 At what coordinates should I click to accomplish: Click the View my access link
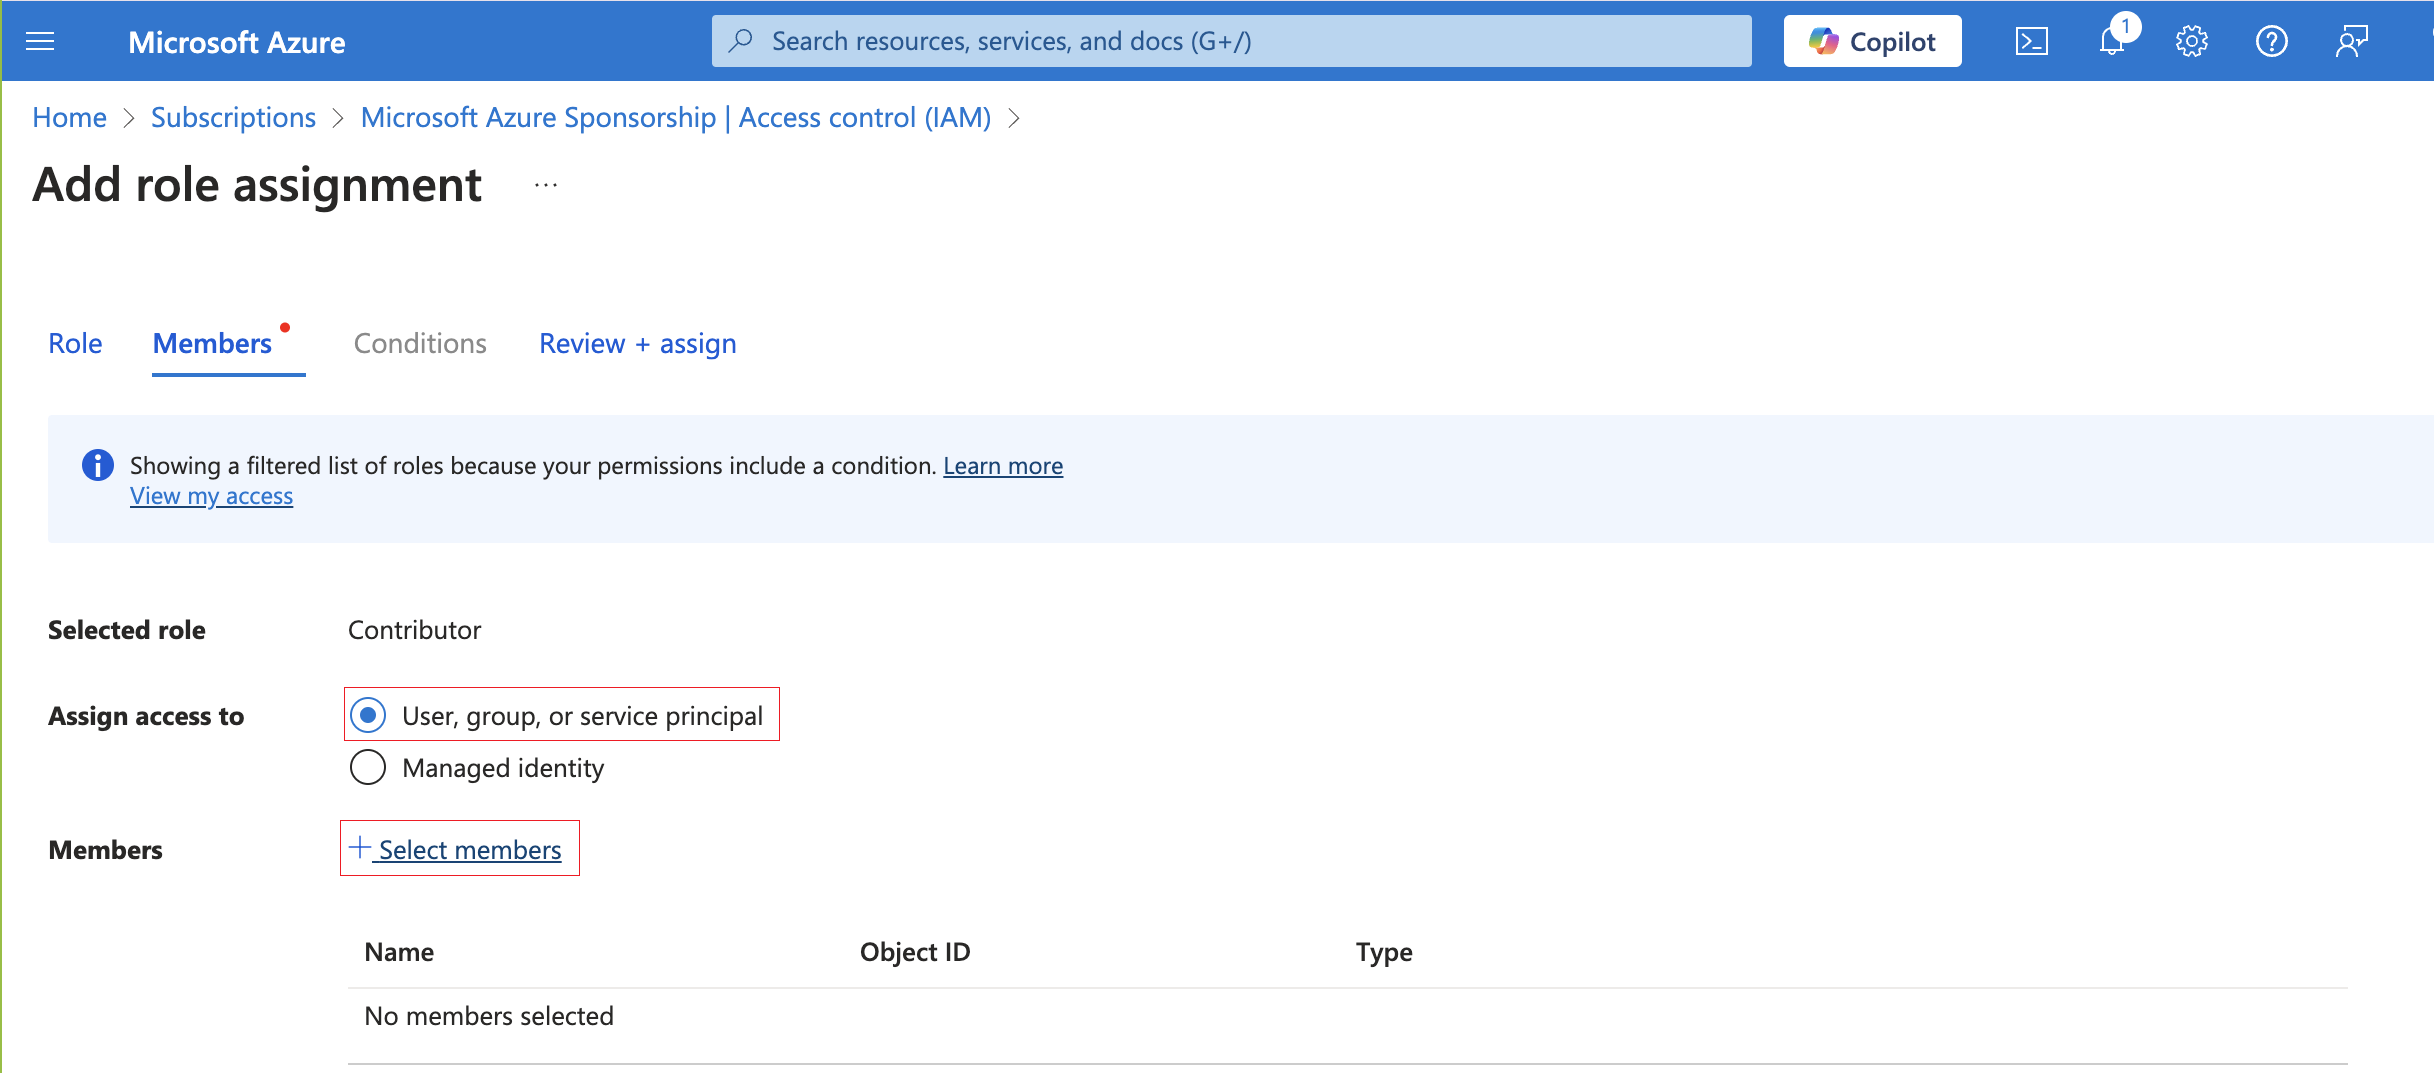211,496
